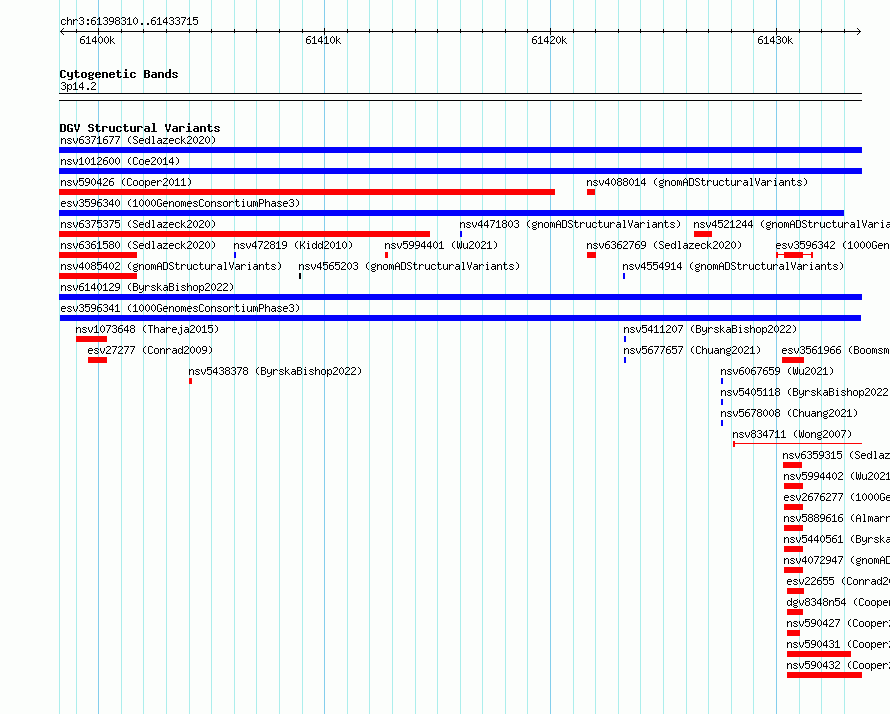Click the 61400k ruler label
Image resolution: width=890 pixels, height=714 pixels.
(x=97, y=40)
